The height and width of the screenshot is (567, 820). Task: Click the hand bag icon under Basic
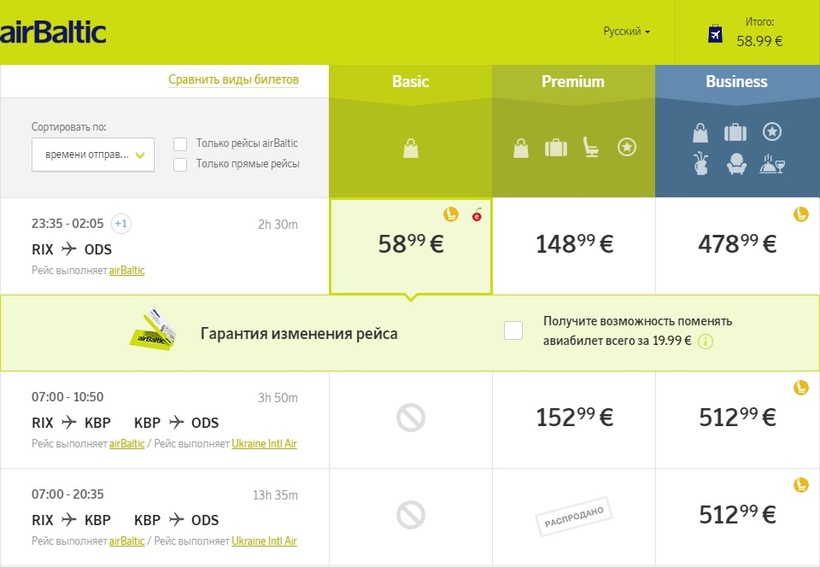click(410, 149)
